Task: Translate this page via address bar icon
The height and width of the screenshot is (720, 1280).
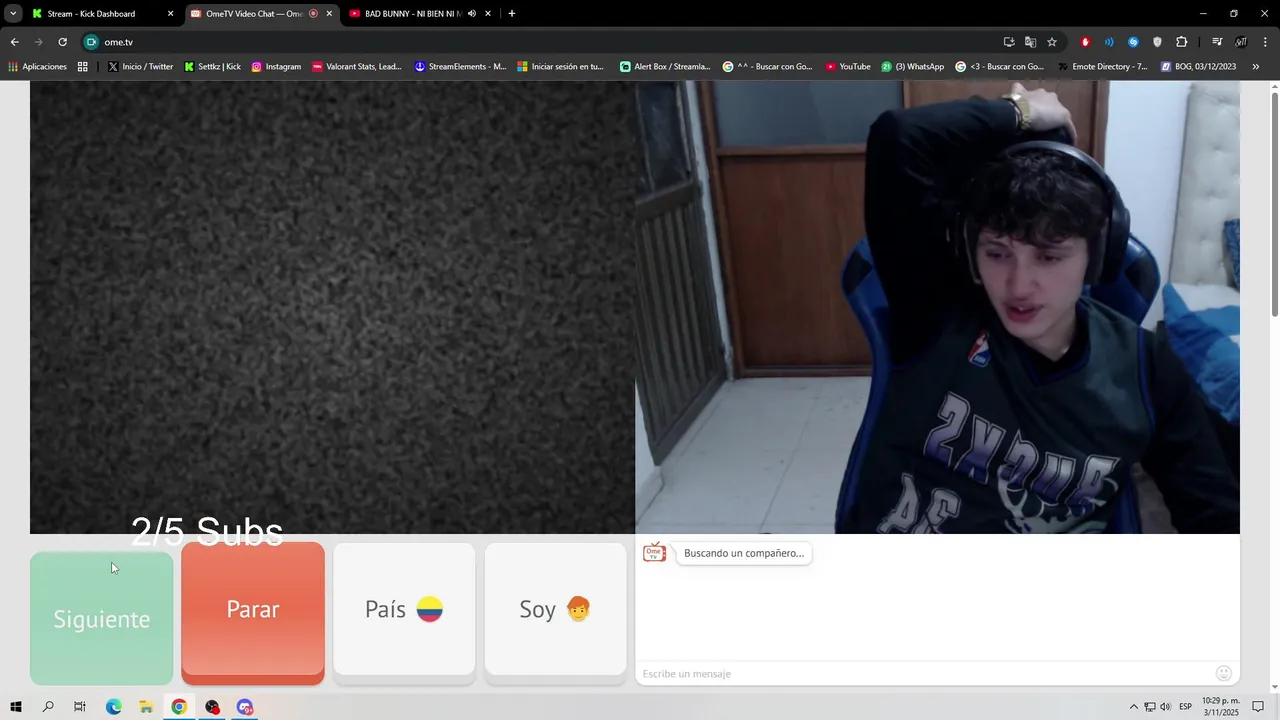Action: [x=1030, y=42]
